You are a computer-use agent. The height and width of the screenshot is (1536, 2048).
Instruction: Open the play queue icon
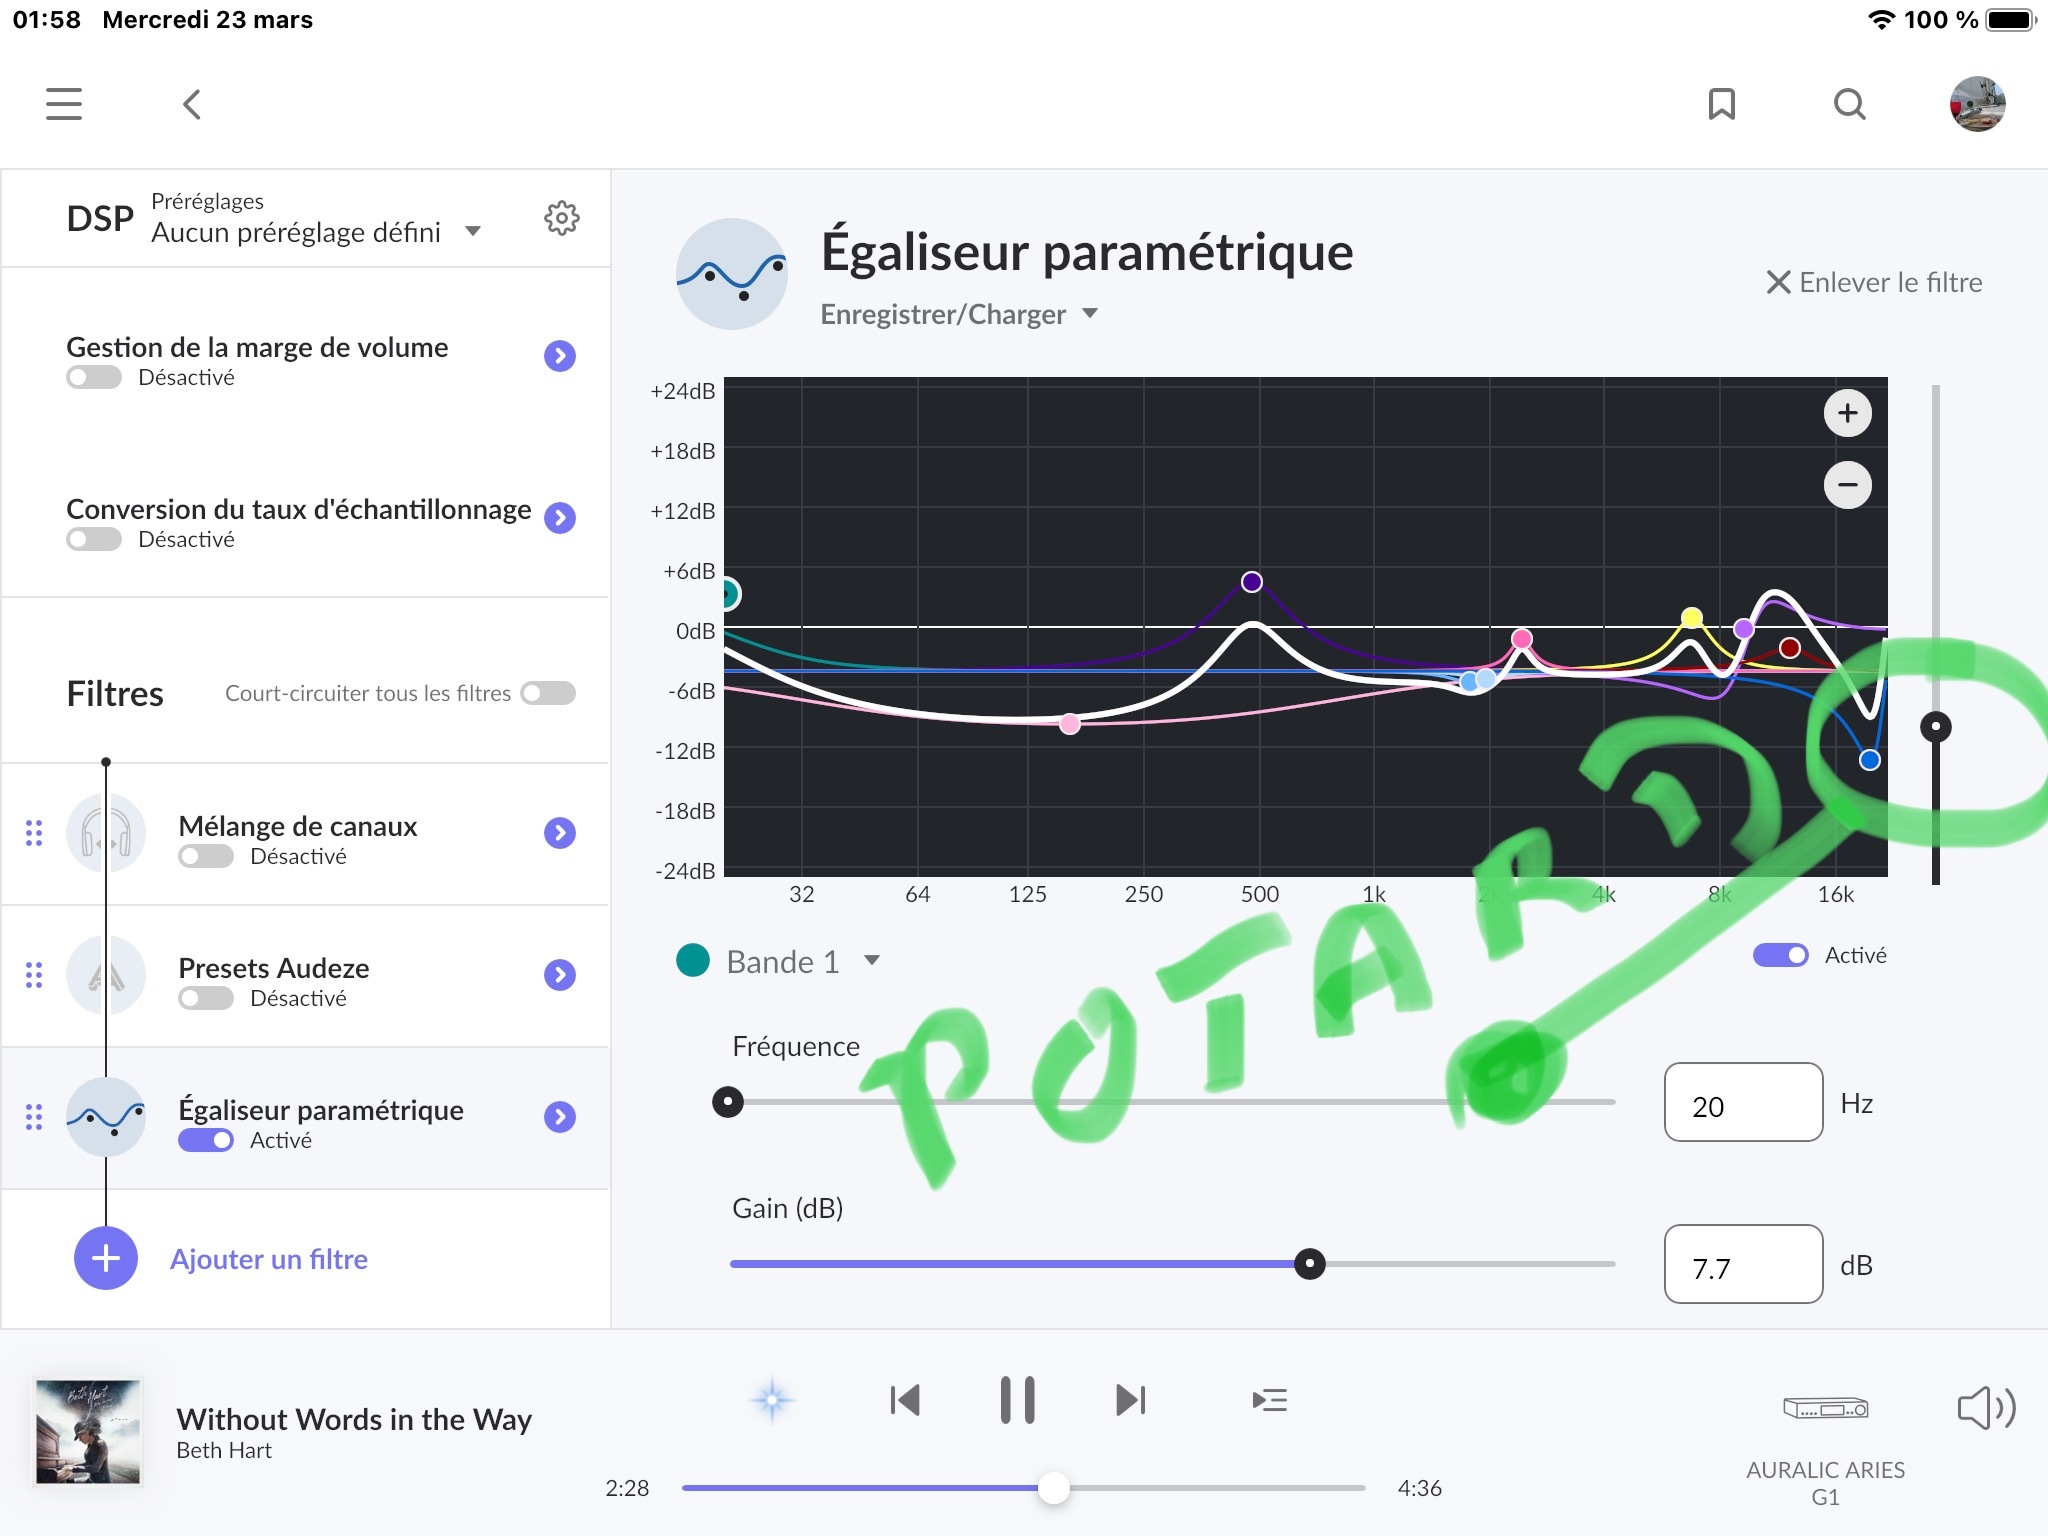pyautogui.click(x=1269, y=1400)
